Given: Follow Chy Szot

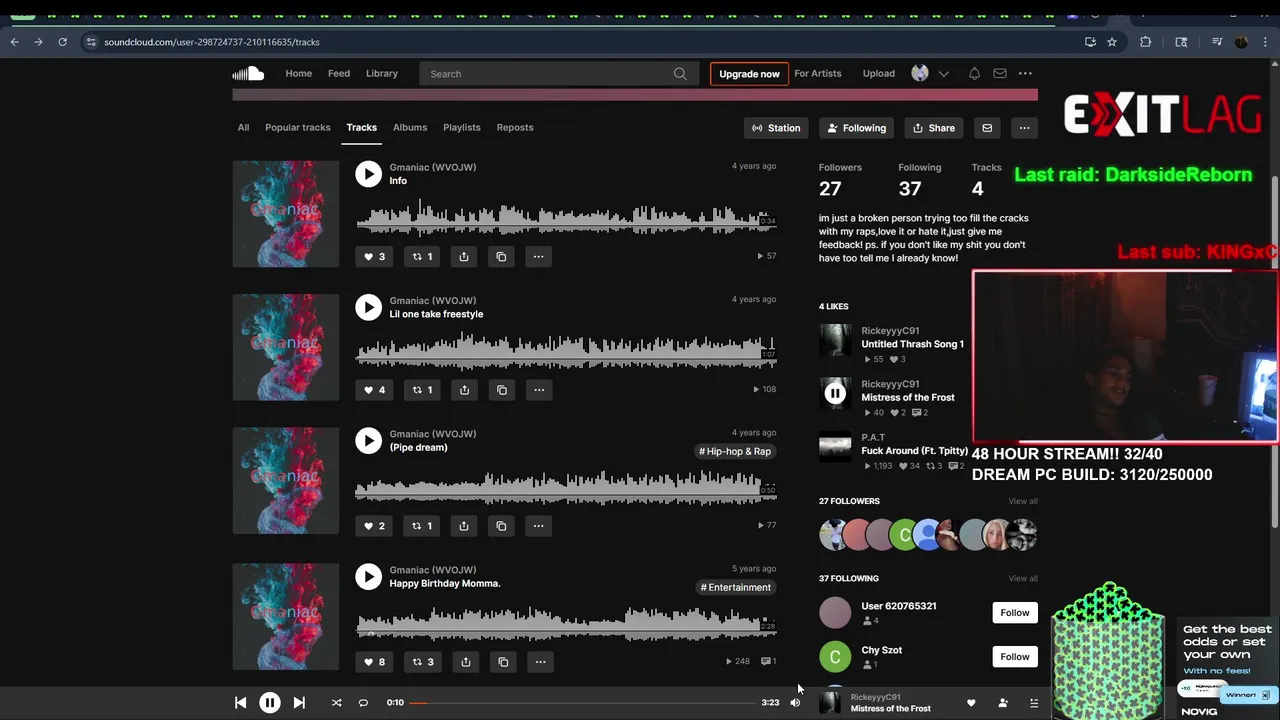Looking at the screenshot, I should click(1015, 657).
